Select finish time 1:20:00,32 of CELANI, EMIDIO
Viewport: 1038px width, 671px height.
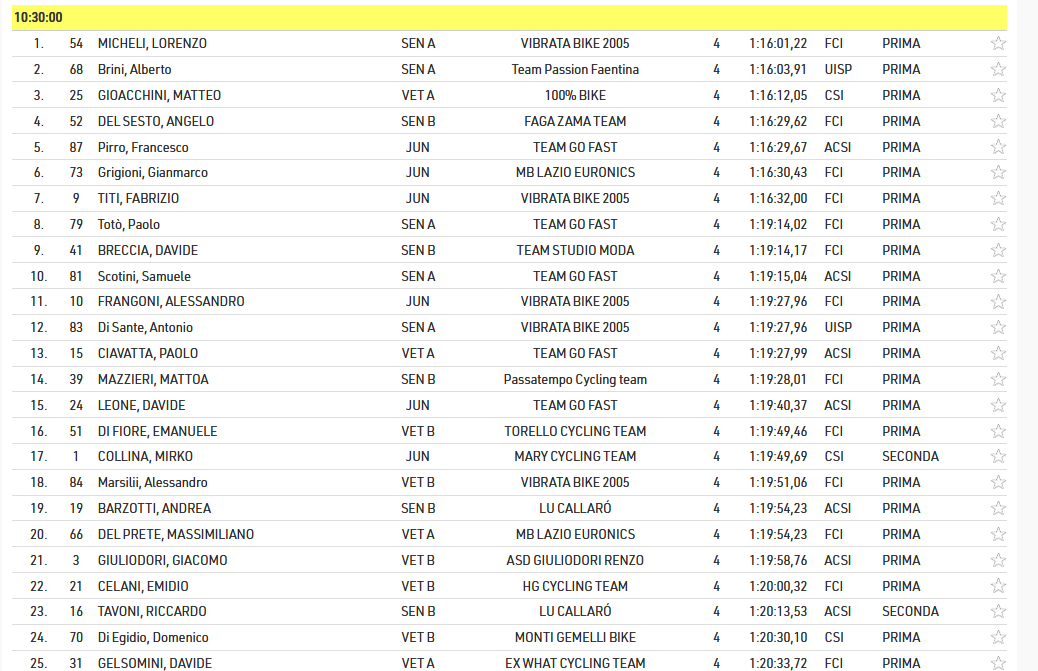click(777, 586)
